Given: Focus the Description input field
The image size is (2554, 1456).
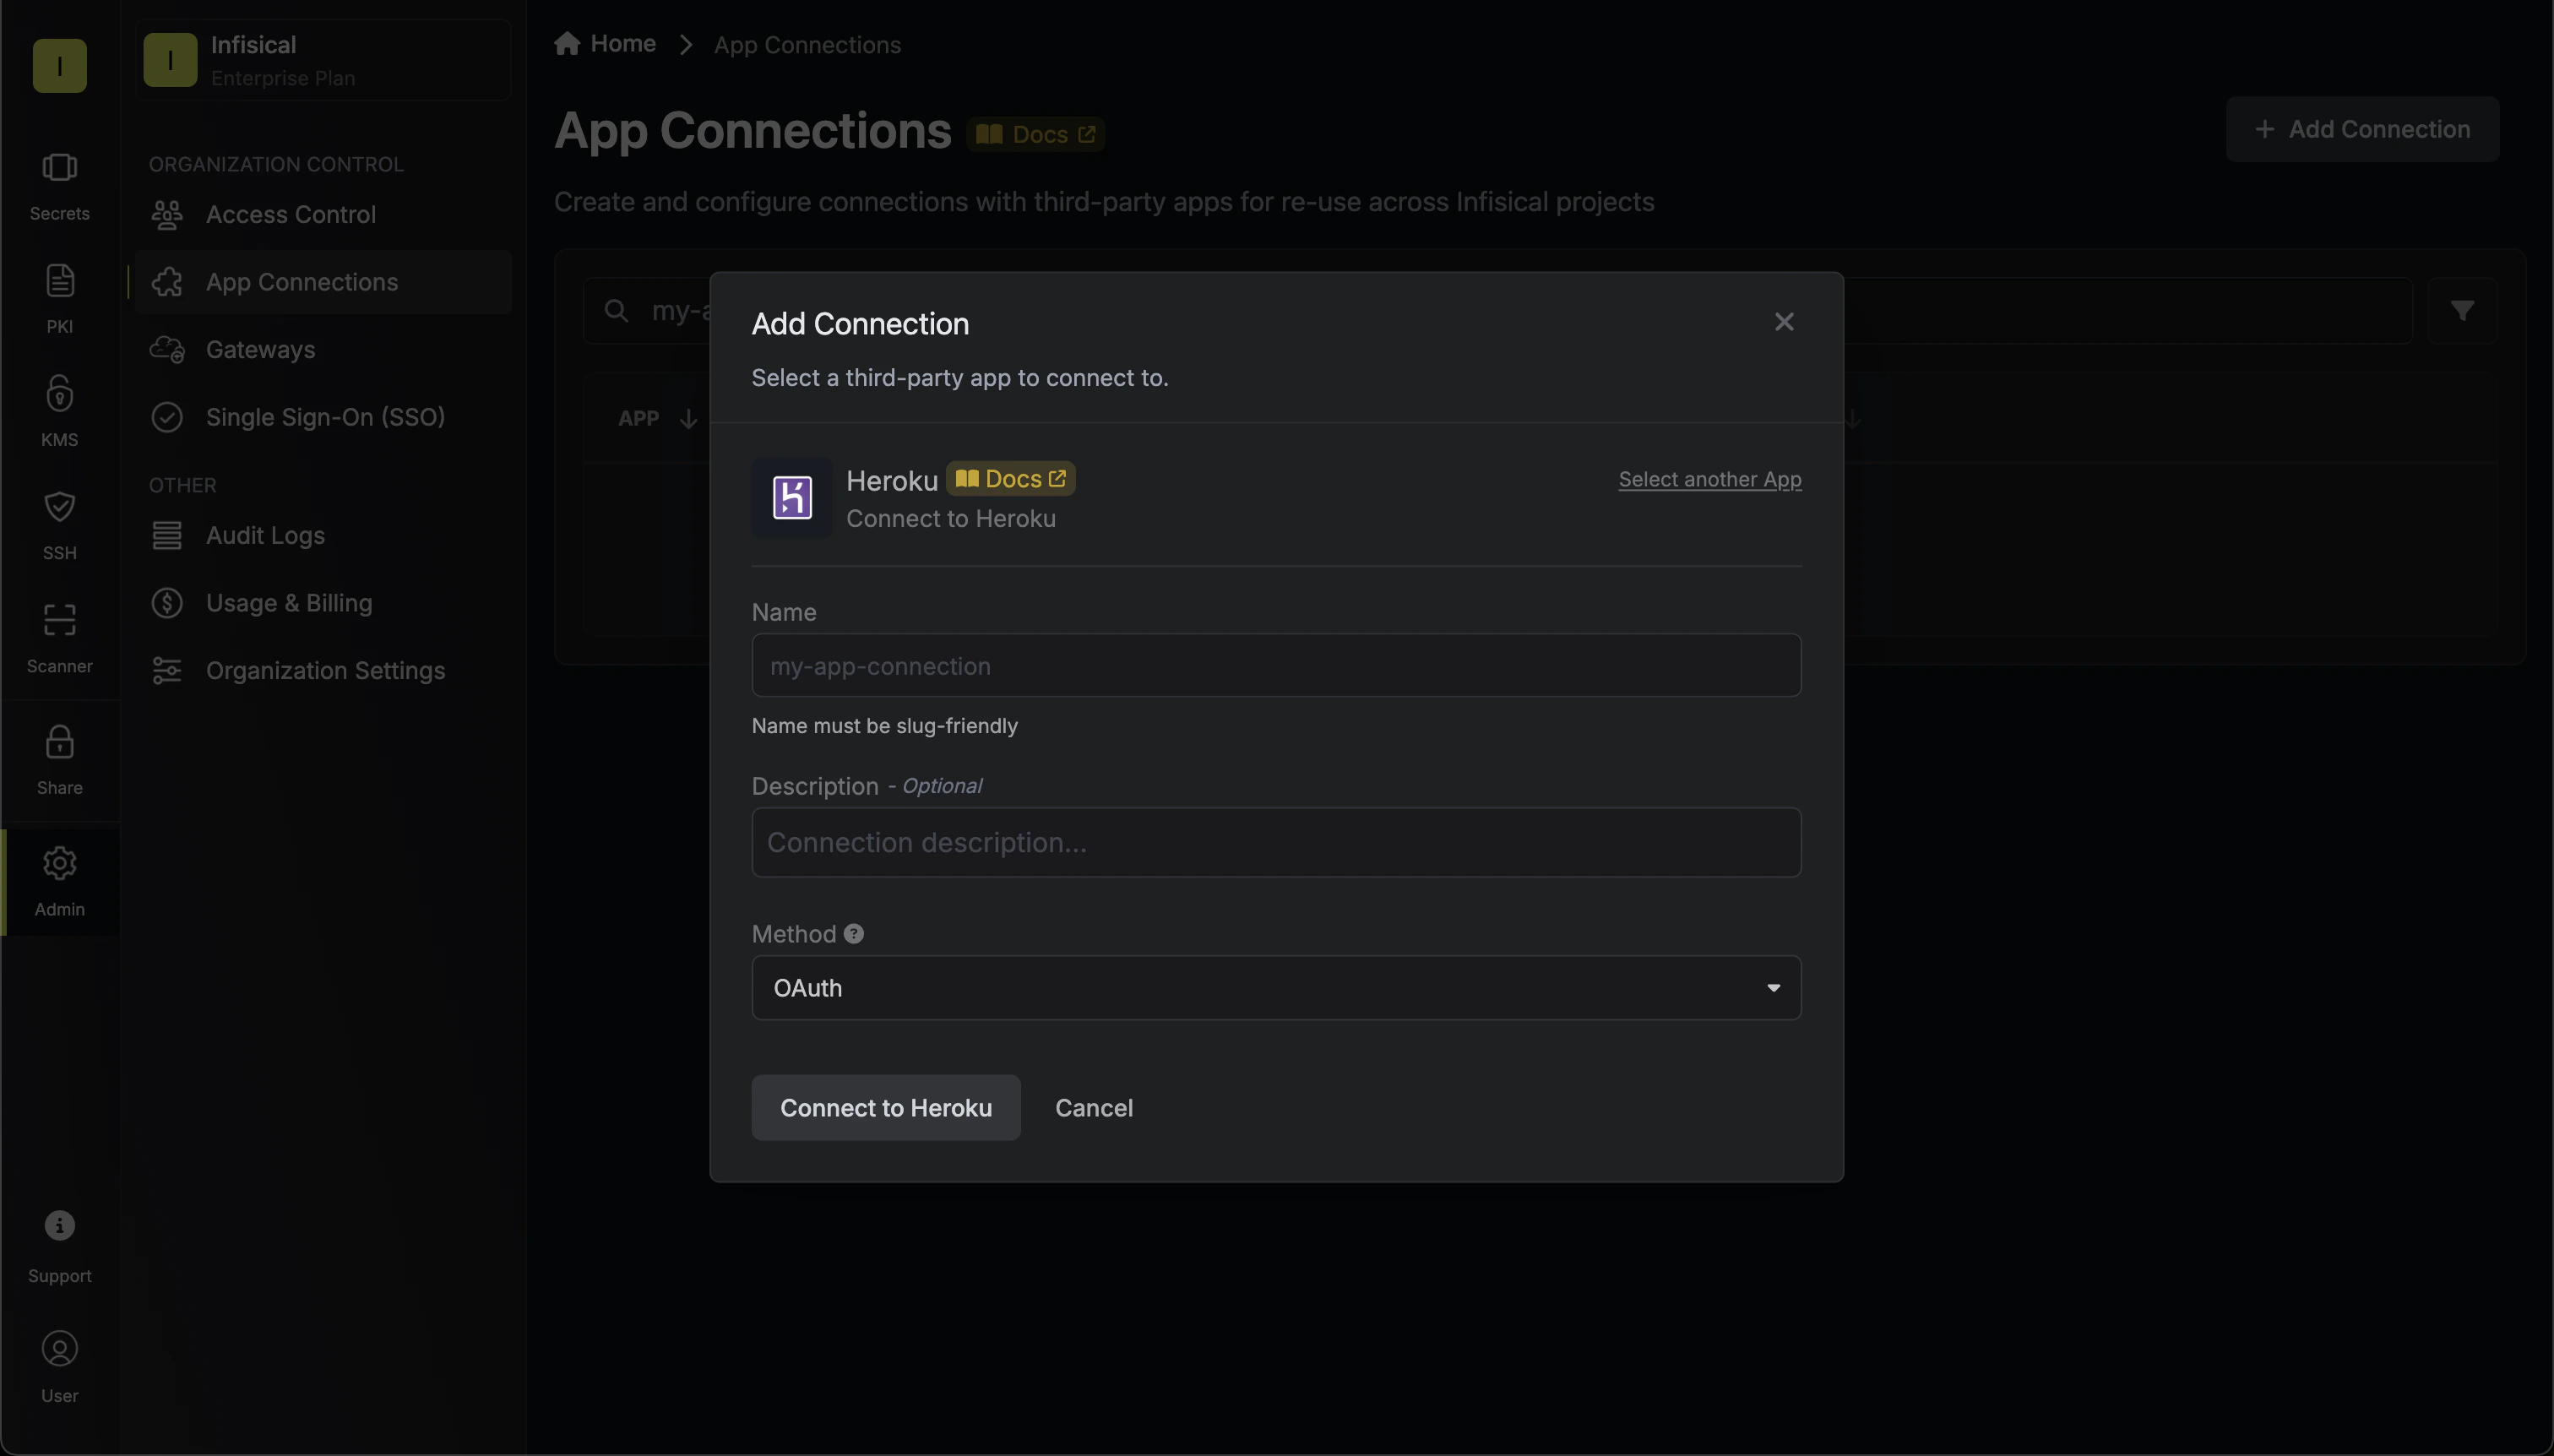Looking at the screenshot, I should (1276, 843).
